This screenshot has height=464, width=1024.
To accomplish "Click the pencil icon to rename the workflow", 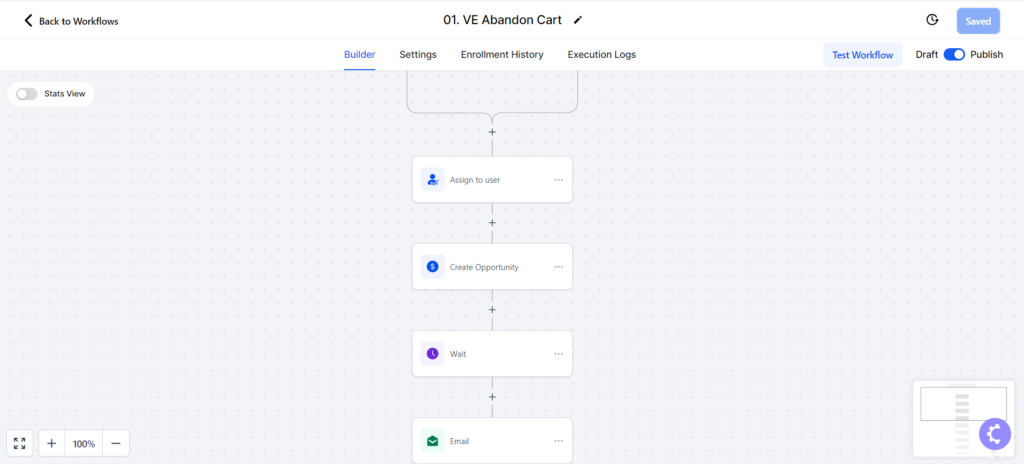I will point(577,20).
